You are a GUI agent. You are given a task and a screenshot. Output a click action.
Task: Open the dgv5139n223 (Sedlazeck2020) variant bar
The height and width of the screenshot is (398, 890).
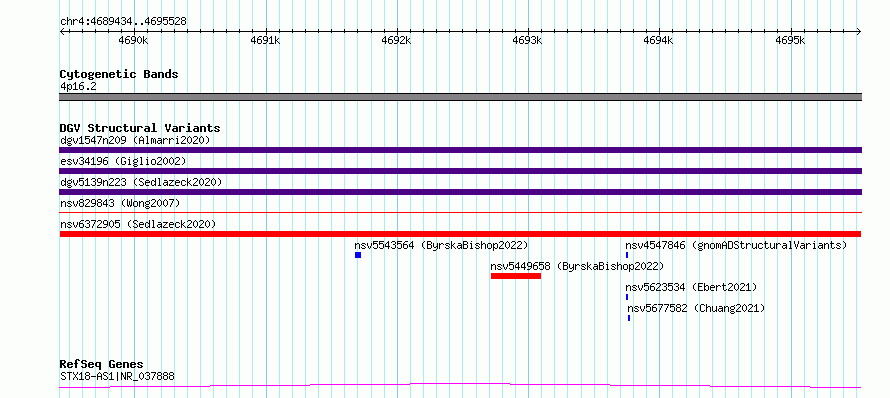(x=460, y=192)
